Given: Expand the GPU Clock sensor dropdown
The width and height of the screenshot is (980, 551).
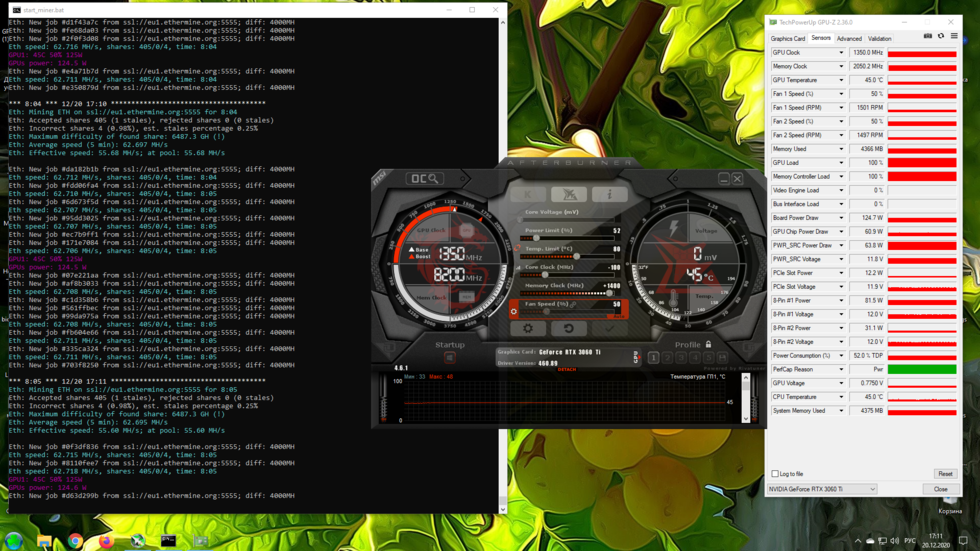Looking at the screenshot, I should (x=841, y=53).
